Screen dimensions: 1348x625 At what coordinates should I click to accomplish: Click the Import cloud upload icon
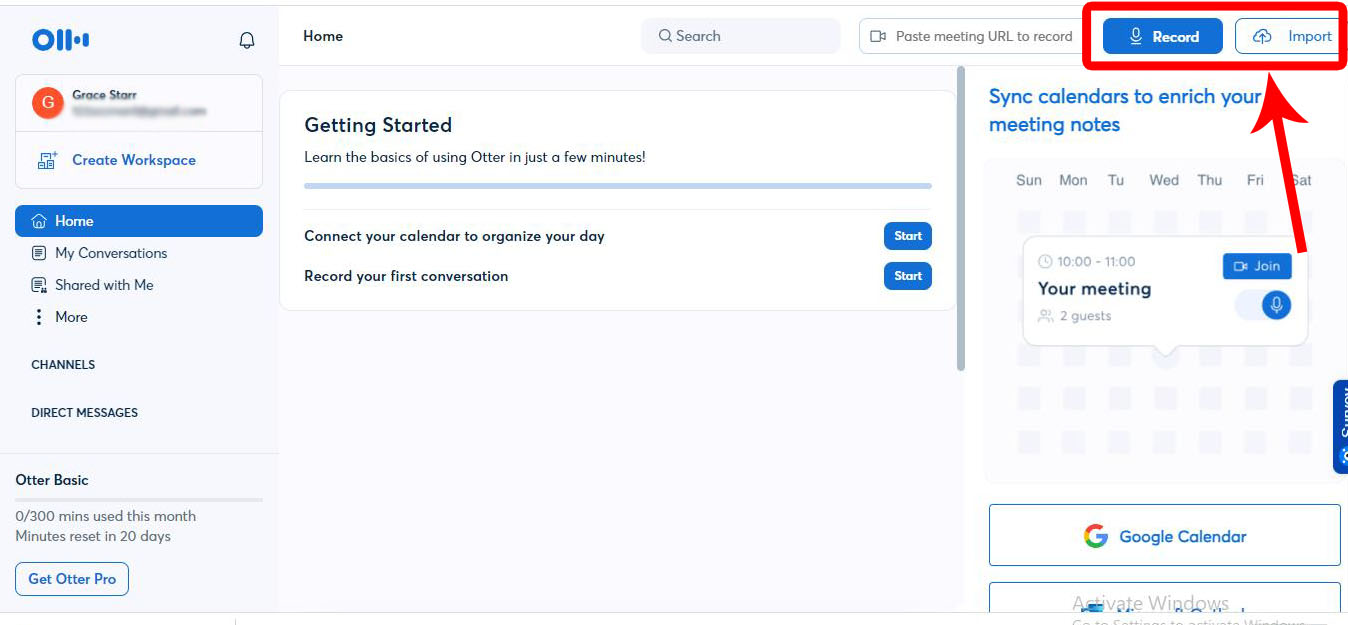(x=1262, y=36)
